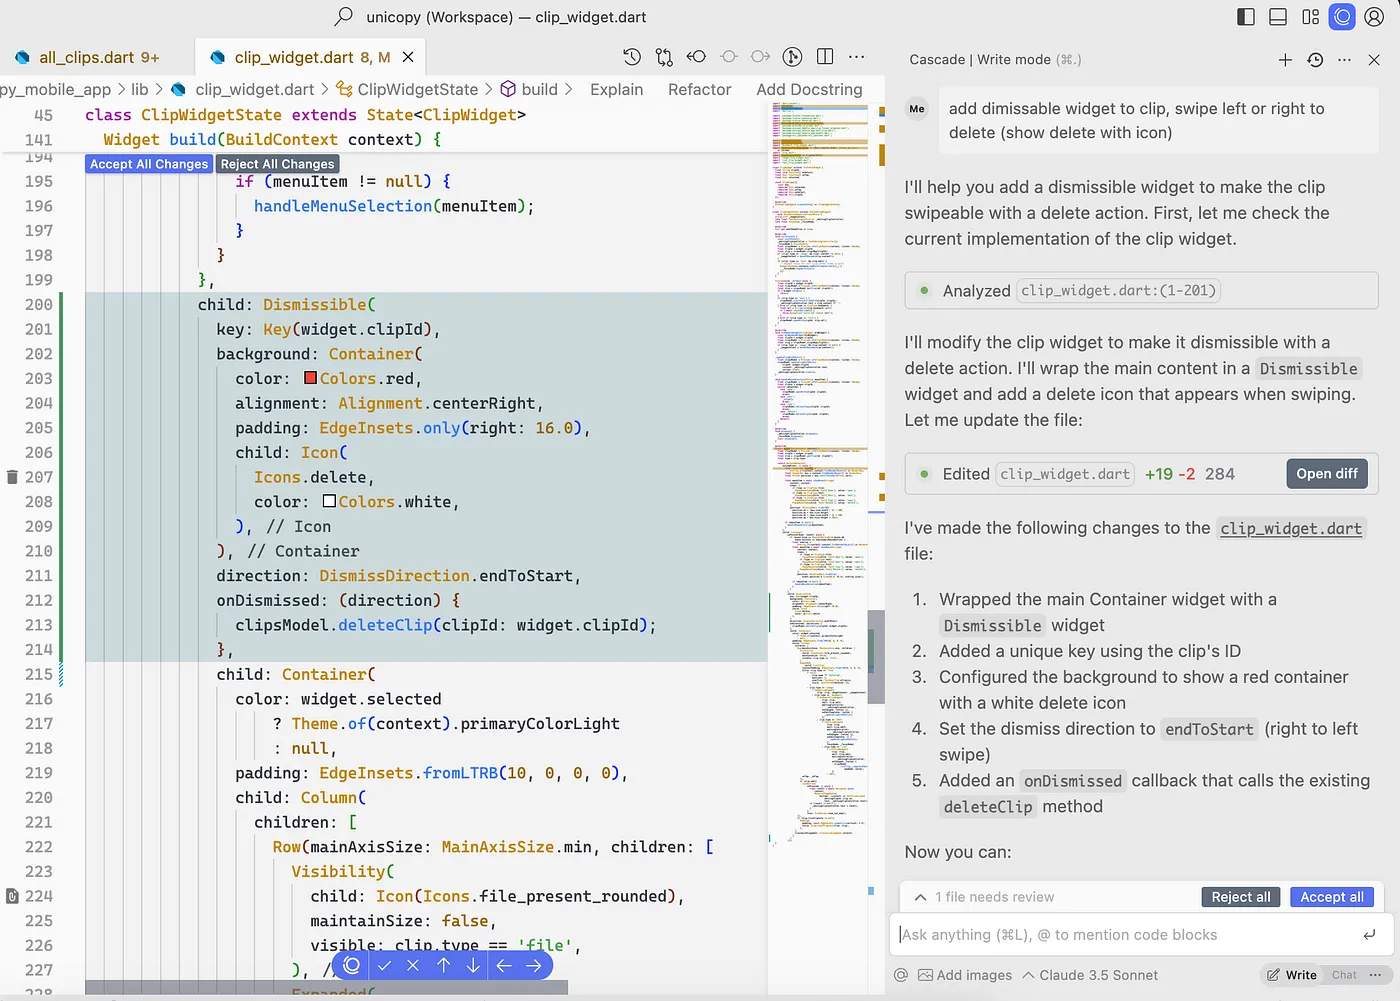
Task: Toggle the Cascade panel icon
Action: pos(1343,16)
